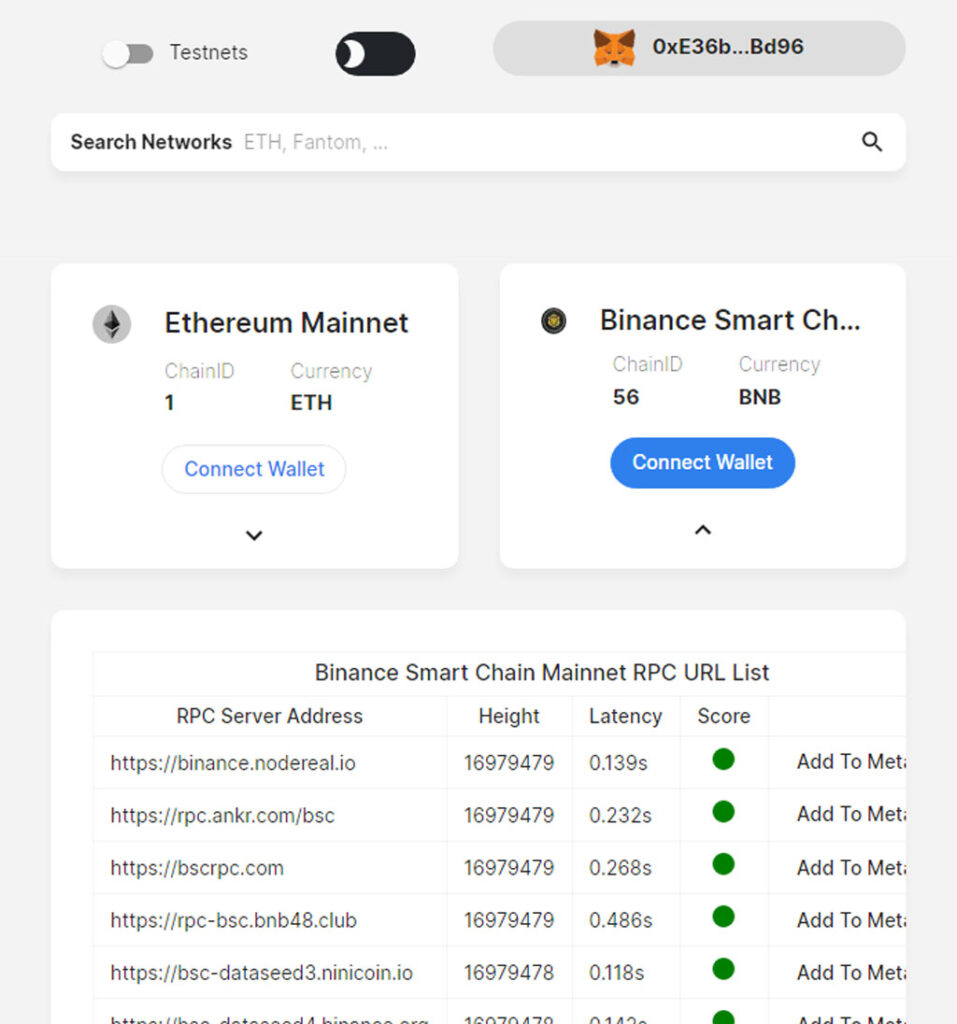Click the MetaMask fox icon
957x1024 pixels.
click(613, 48)
